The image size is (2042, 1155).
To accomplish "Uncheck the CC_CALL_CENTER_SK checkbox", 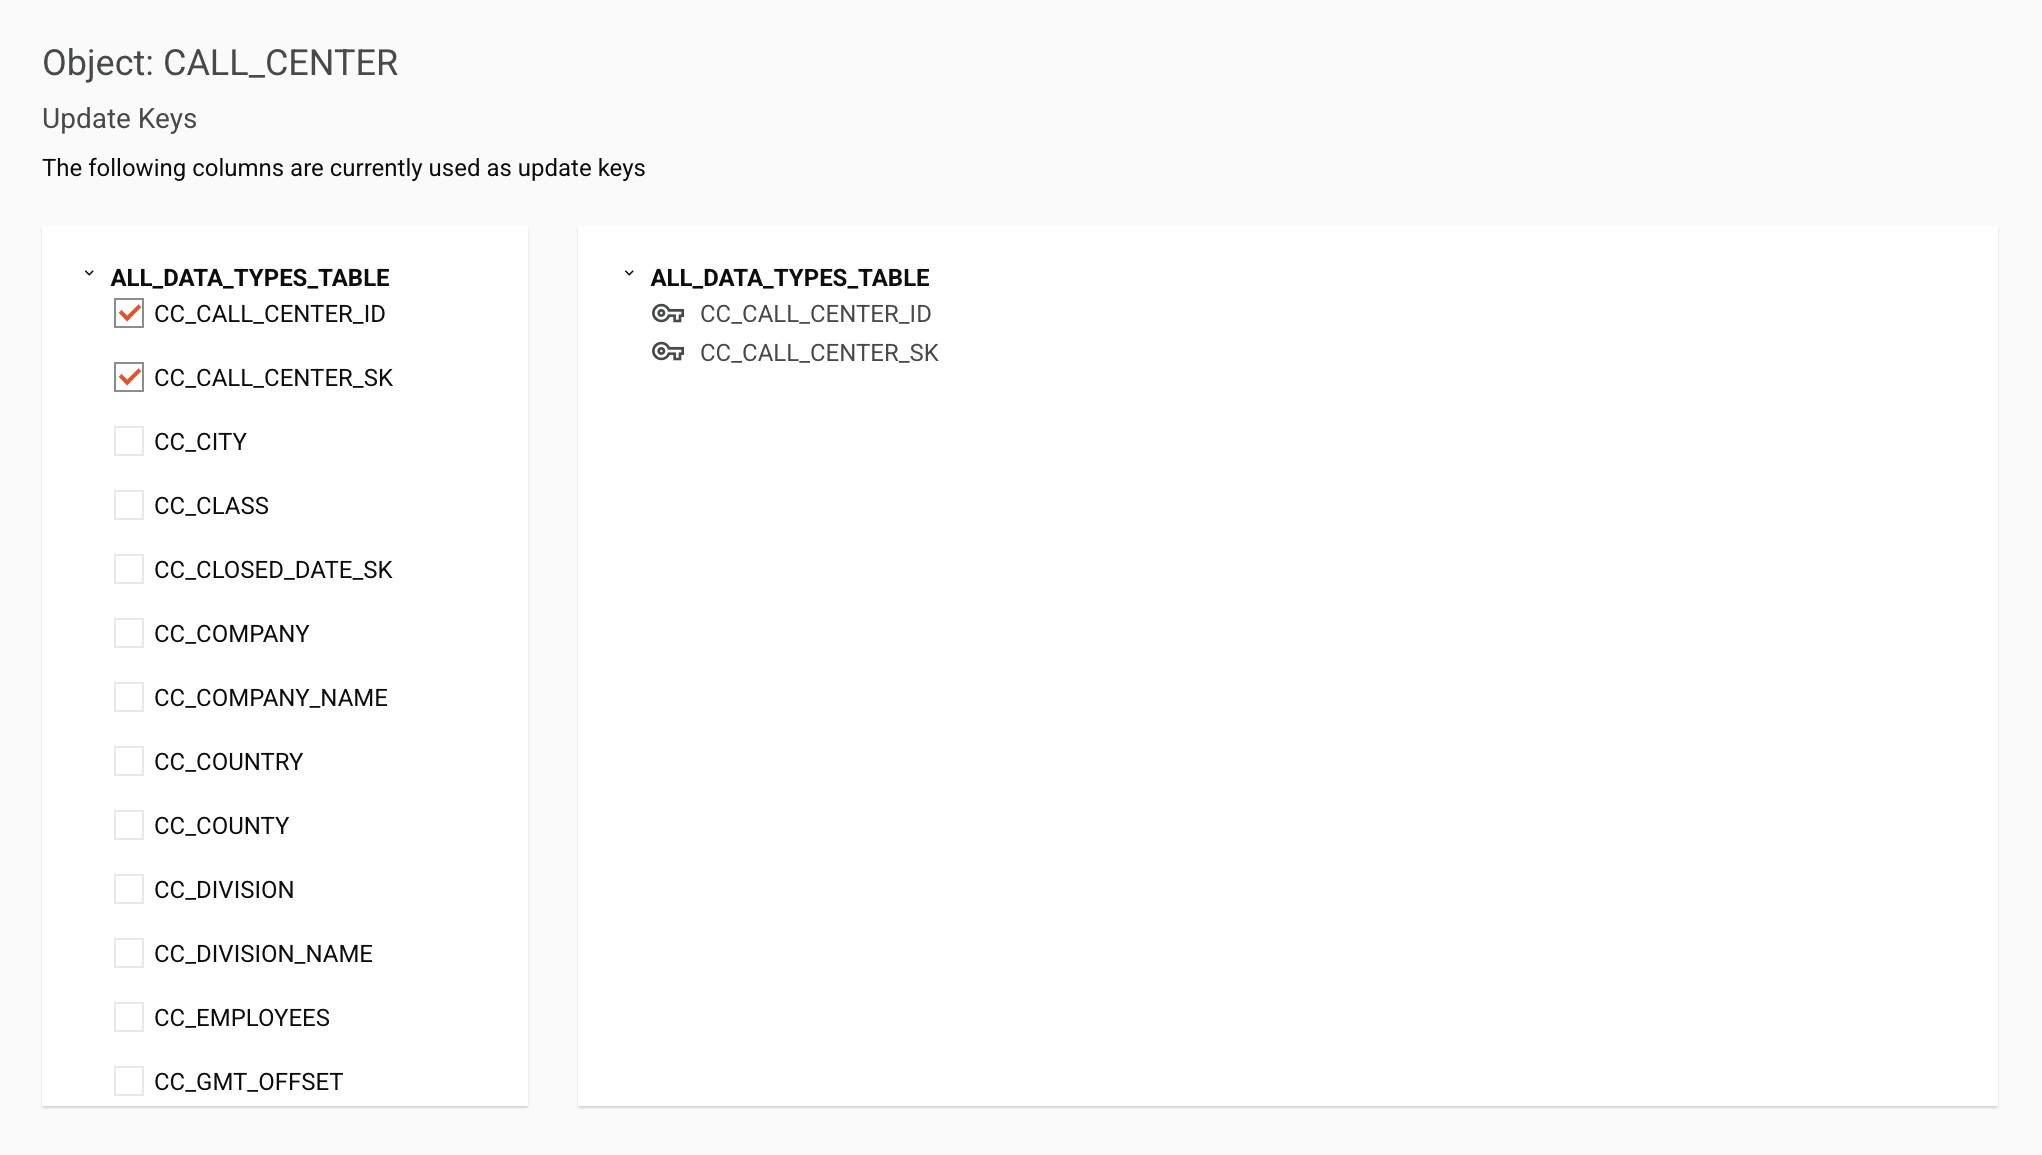I will 129,378.
